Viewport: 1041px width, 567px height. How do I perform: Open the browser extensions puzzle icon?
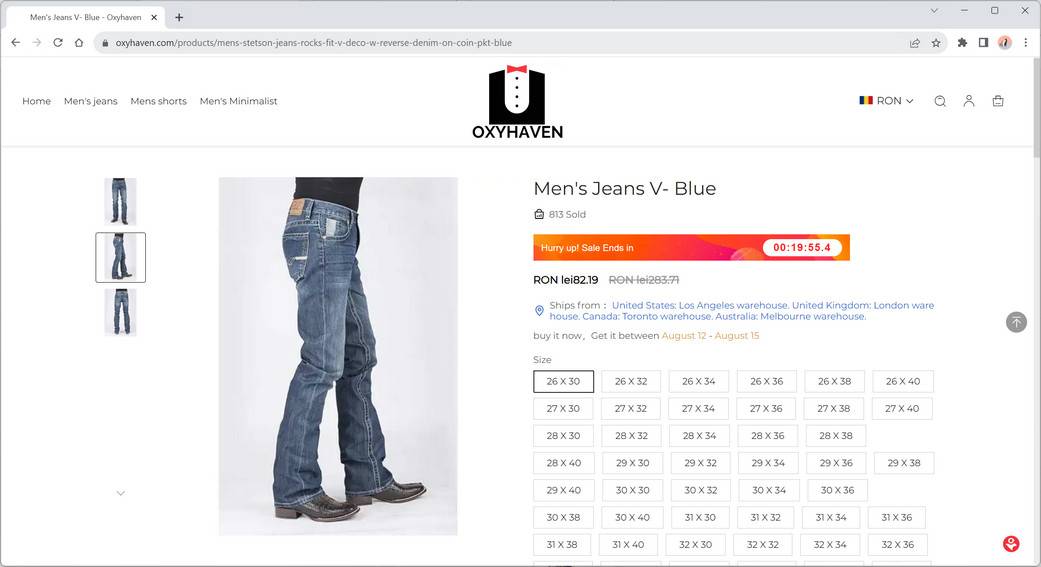point(962,42)
